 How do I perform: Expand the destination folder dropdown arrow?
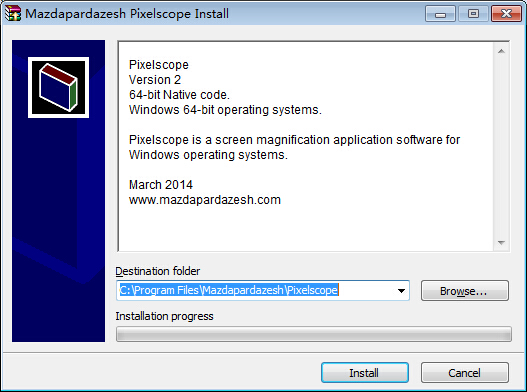point(401,290)
